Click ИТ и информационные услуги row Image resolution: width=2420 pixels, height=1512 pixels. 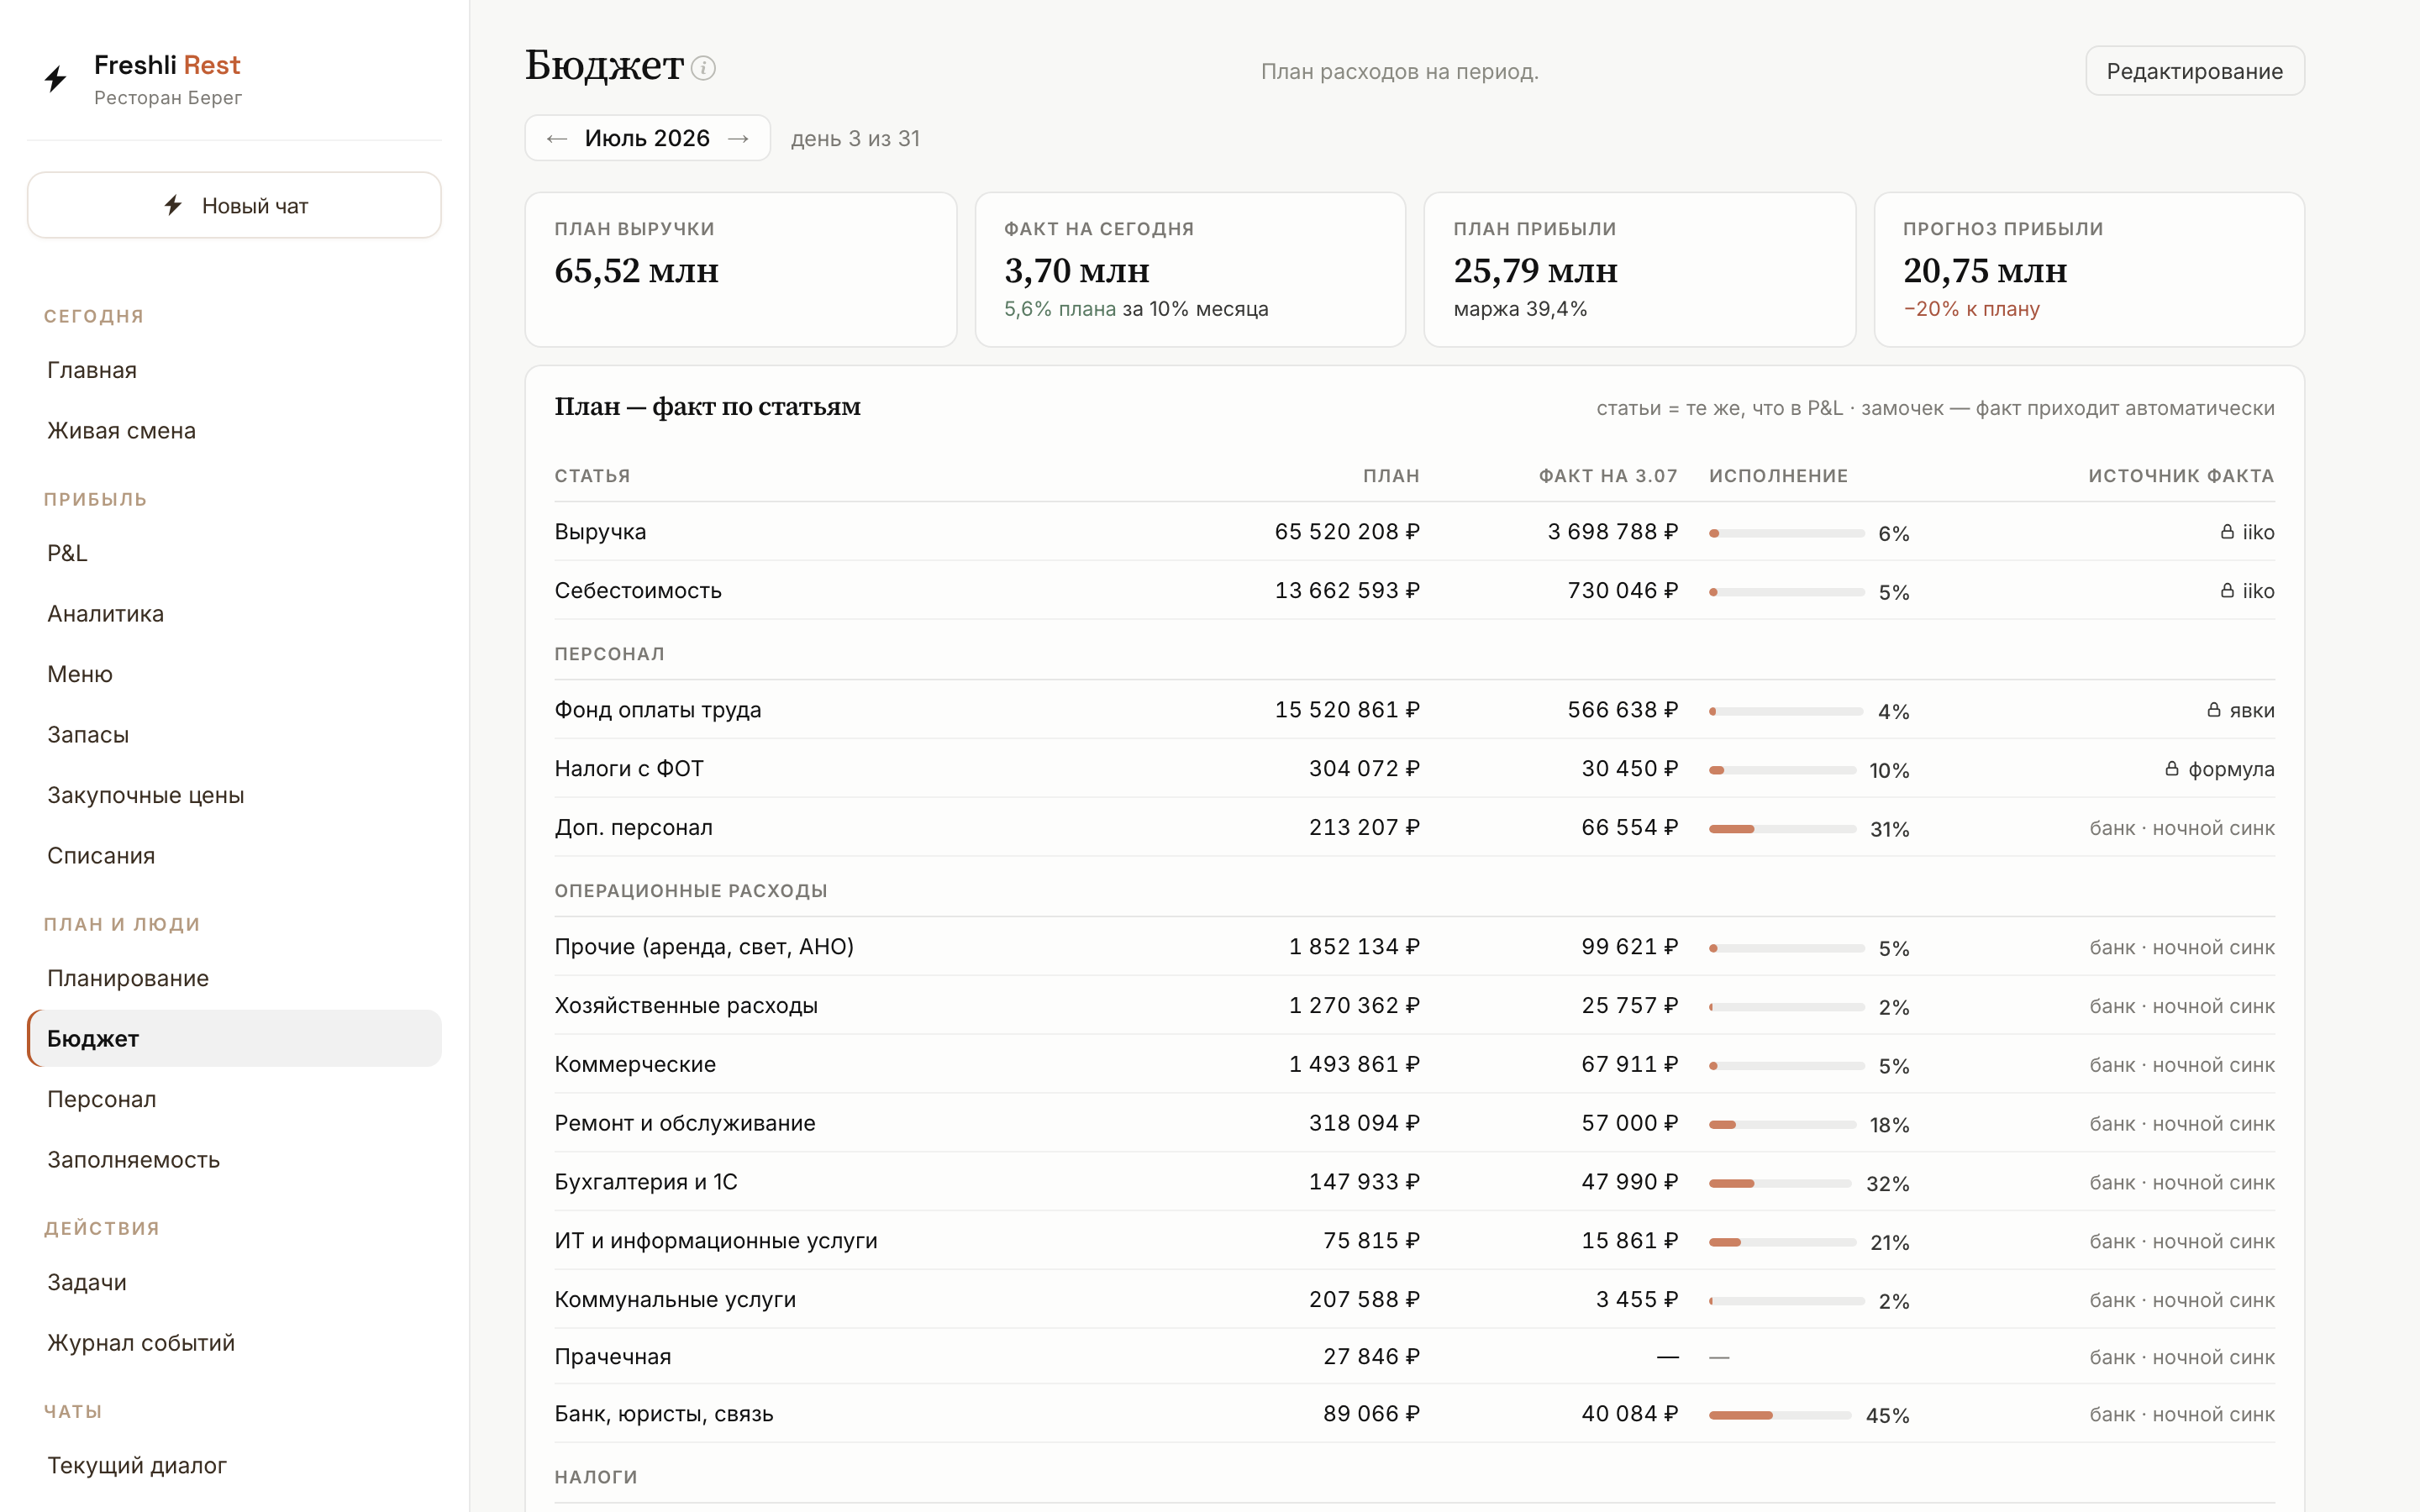(x=1414, y=1241)
